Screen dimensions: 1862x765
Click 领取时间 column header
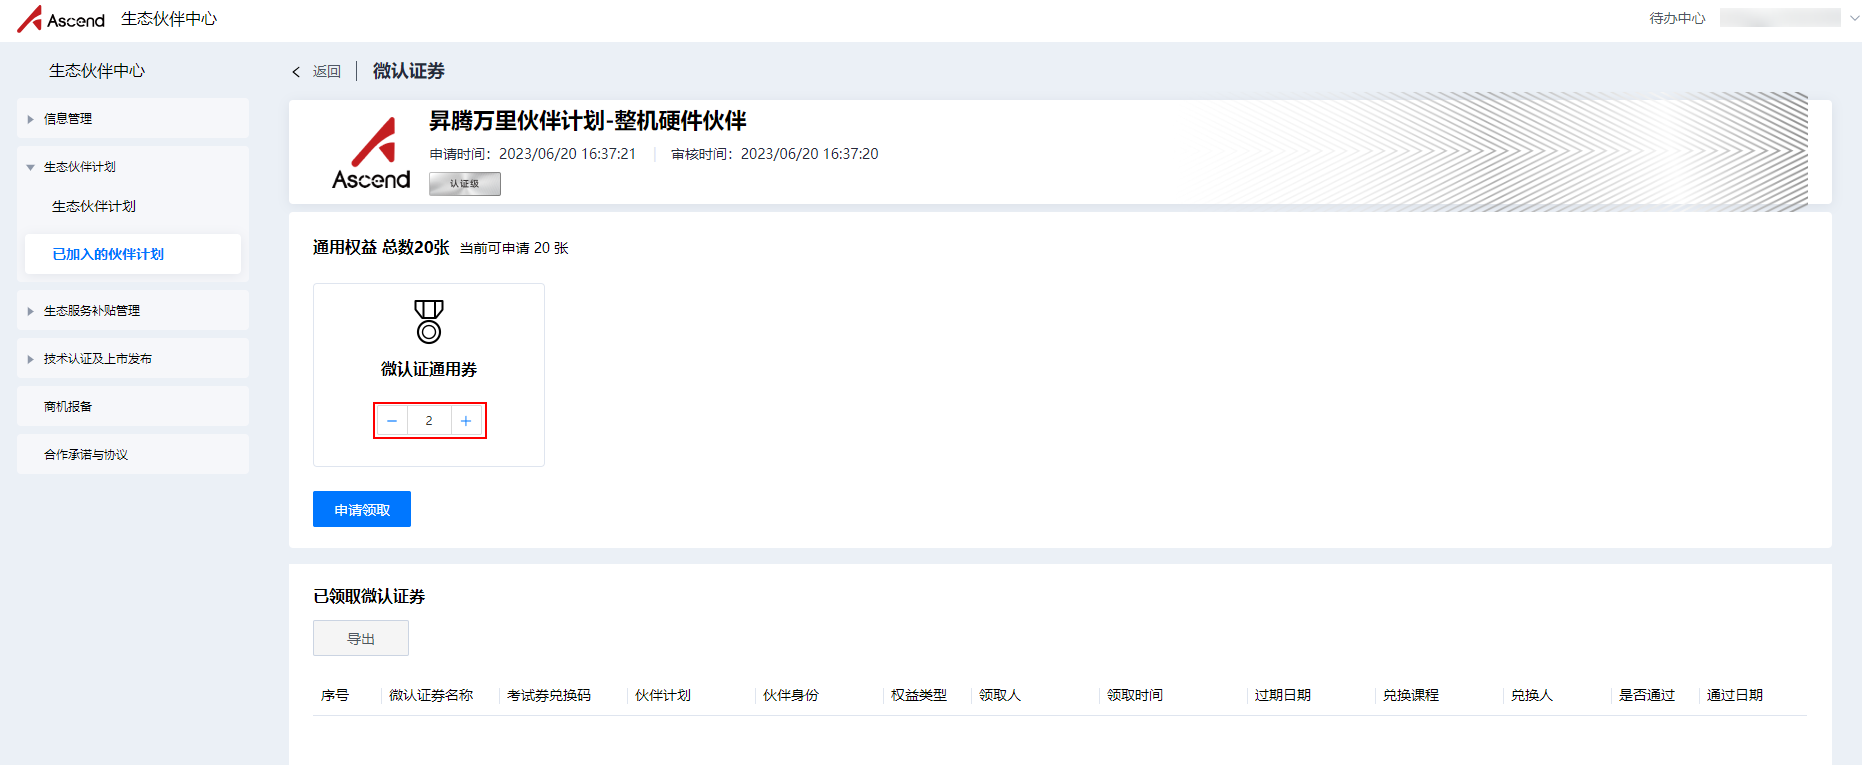pos(1135,695)
